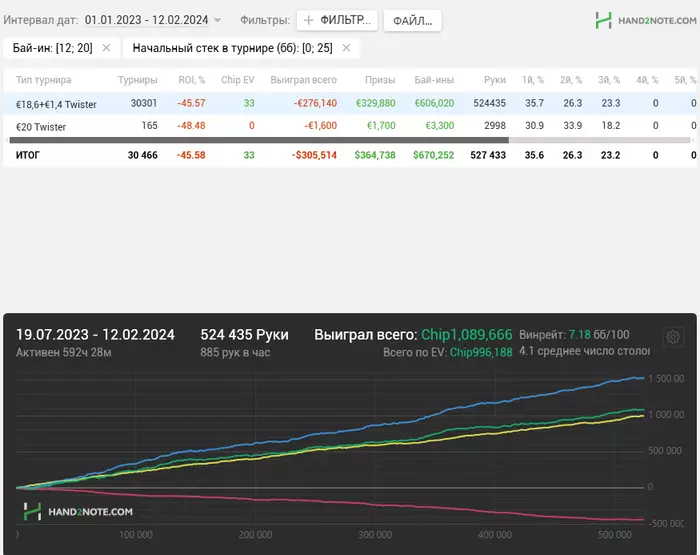Click the ИТОГ total row label
This screenshot has height=555, width=700.
[x=28, y=155]
